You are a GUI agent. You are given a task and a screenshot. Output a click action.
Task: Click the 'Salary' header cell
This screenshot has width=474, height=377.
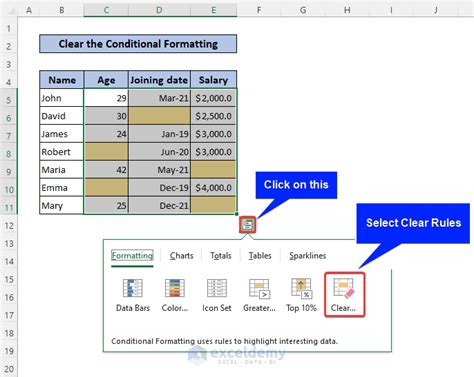(214, 80)
